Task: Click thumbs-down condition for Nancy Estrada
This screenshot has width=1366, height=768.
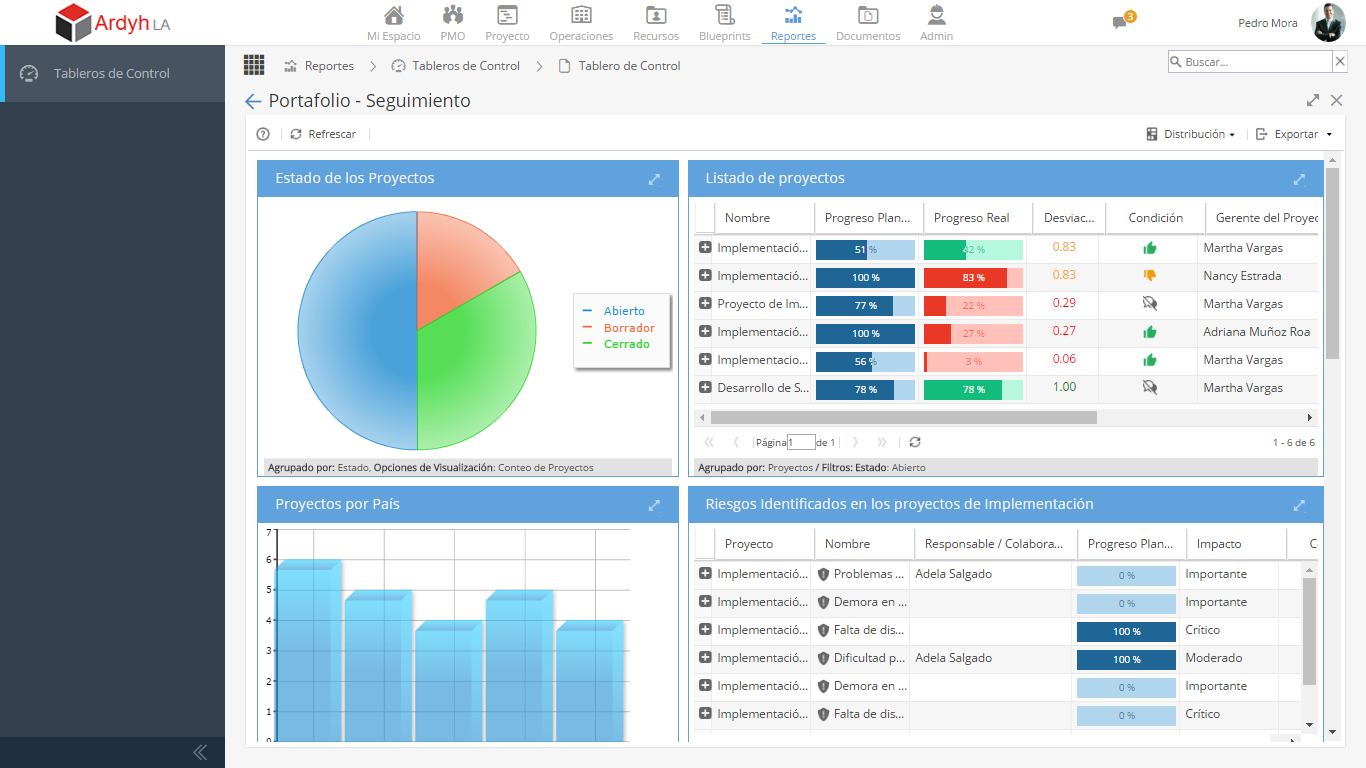Action: (1150, 276)
